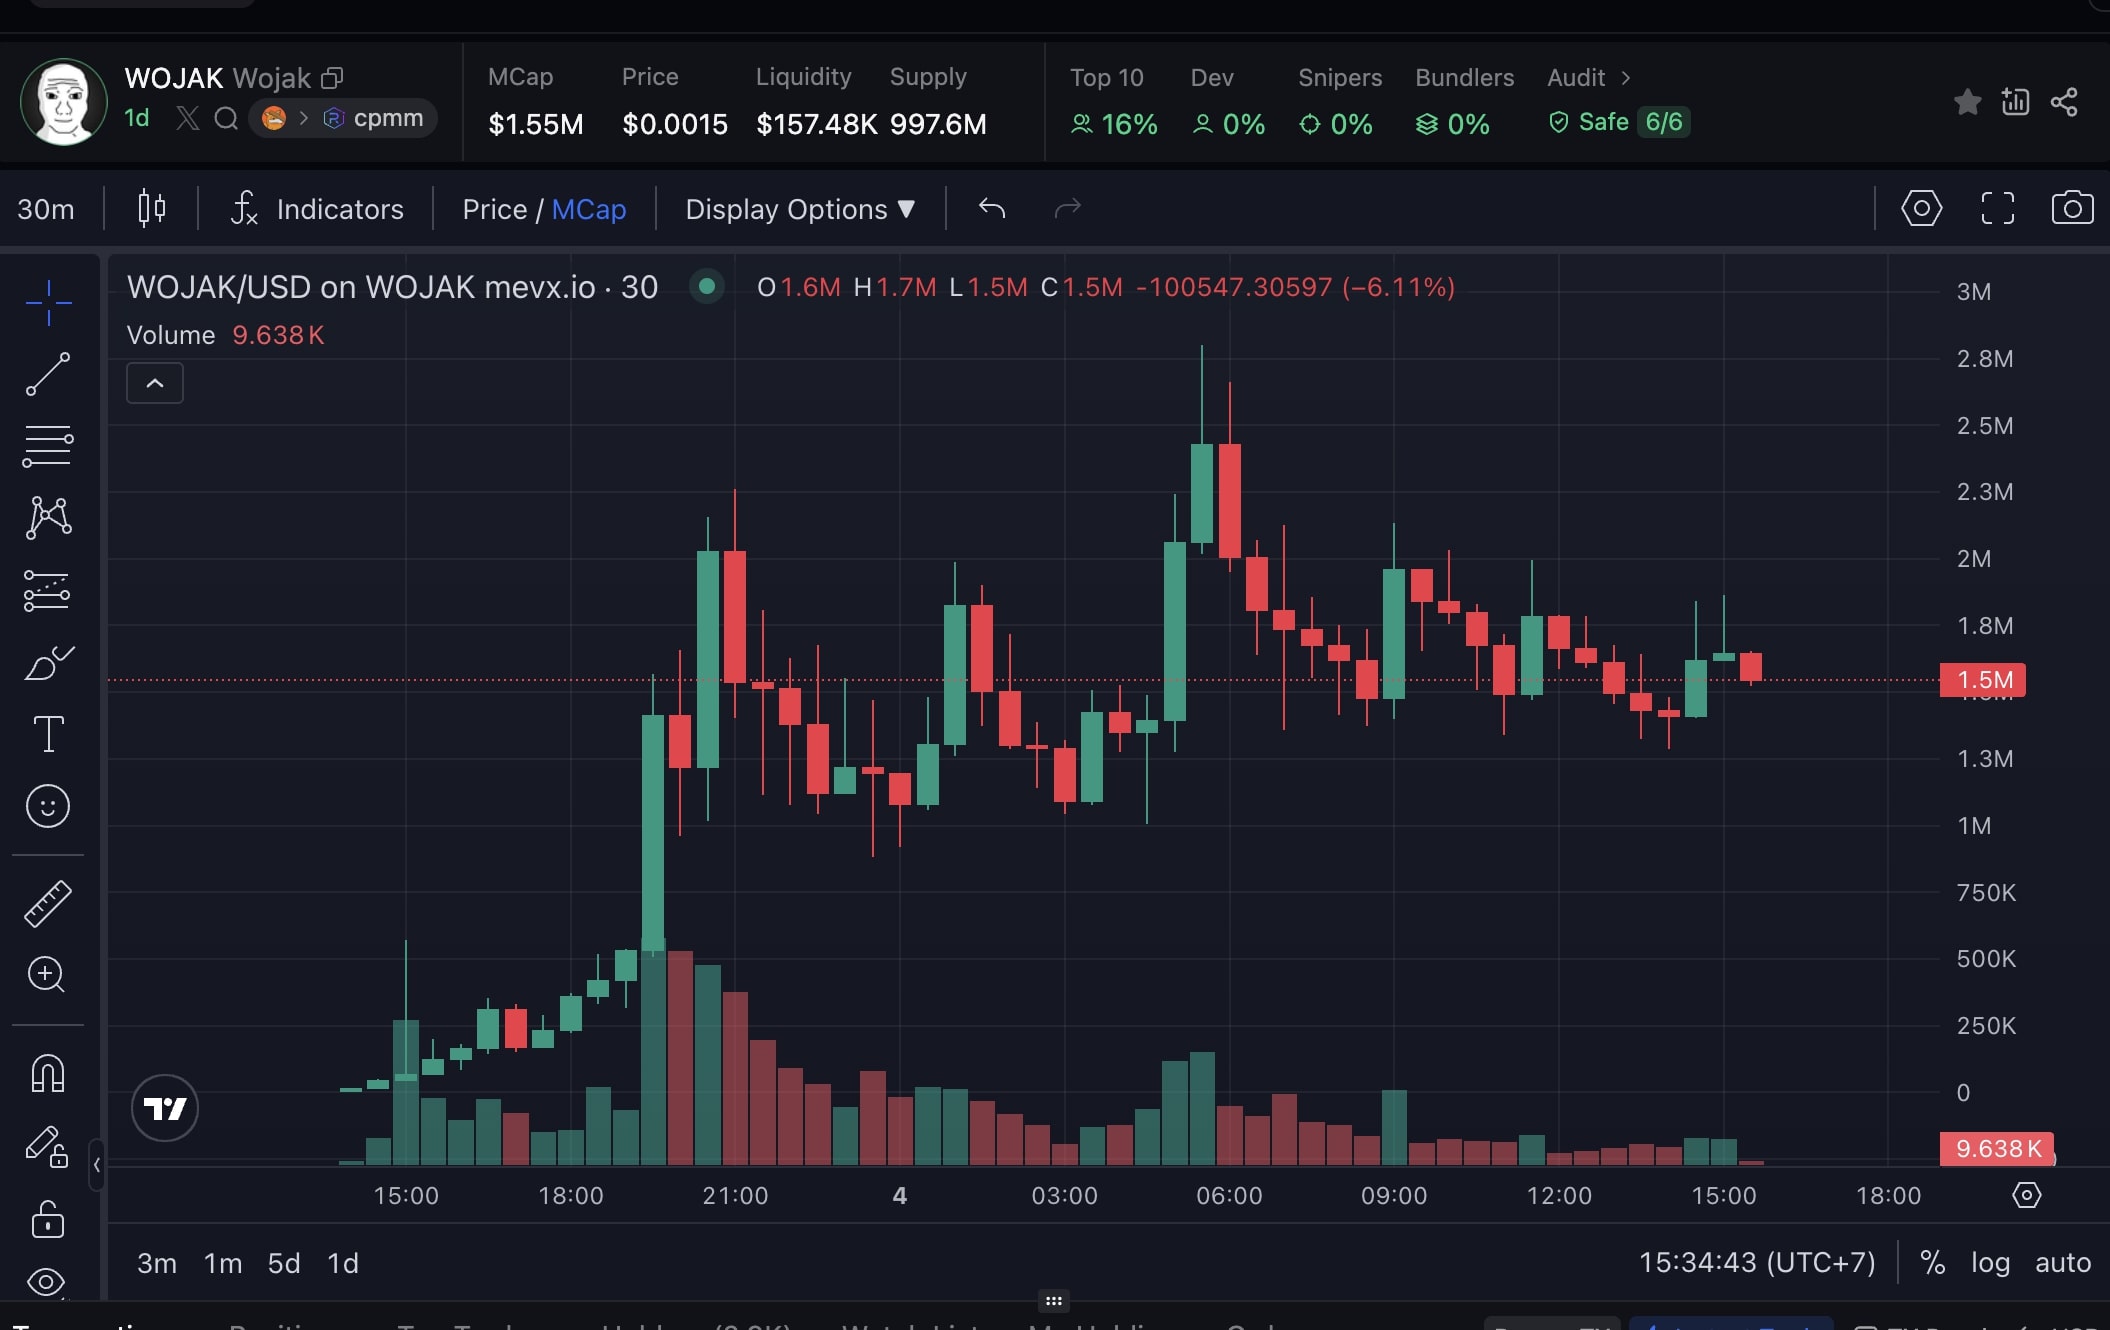The image size is (2110, 1330).
Task: Open the Indicators dialog
Action: tap(317, 209)
